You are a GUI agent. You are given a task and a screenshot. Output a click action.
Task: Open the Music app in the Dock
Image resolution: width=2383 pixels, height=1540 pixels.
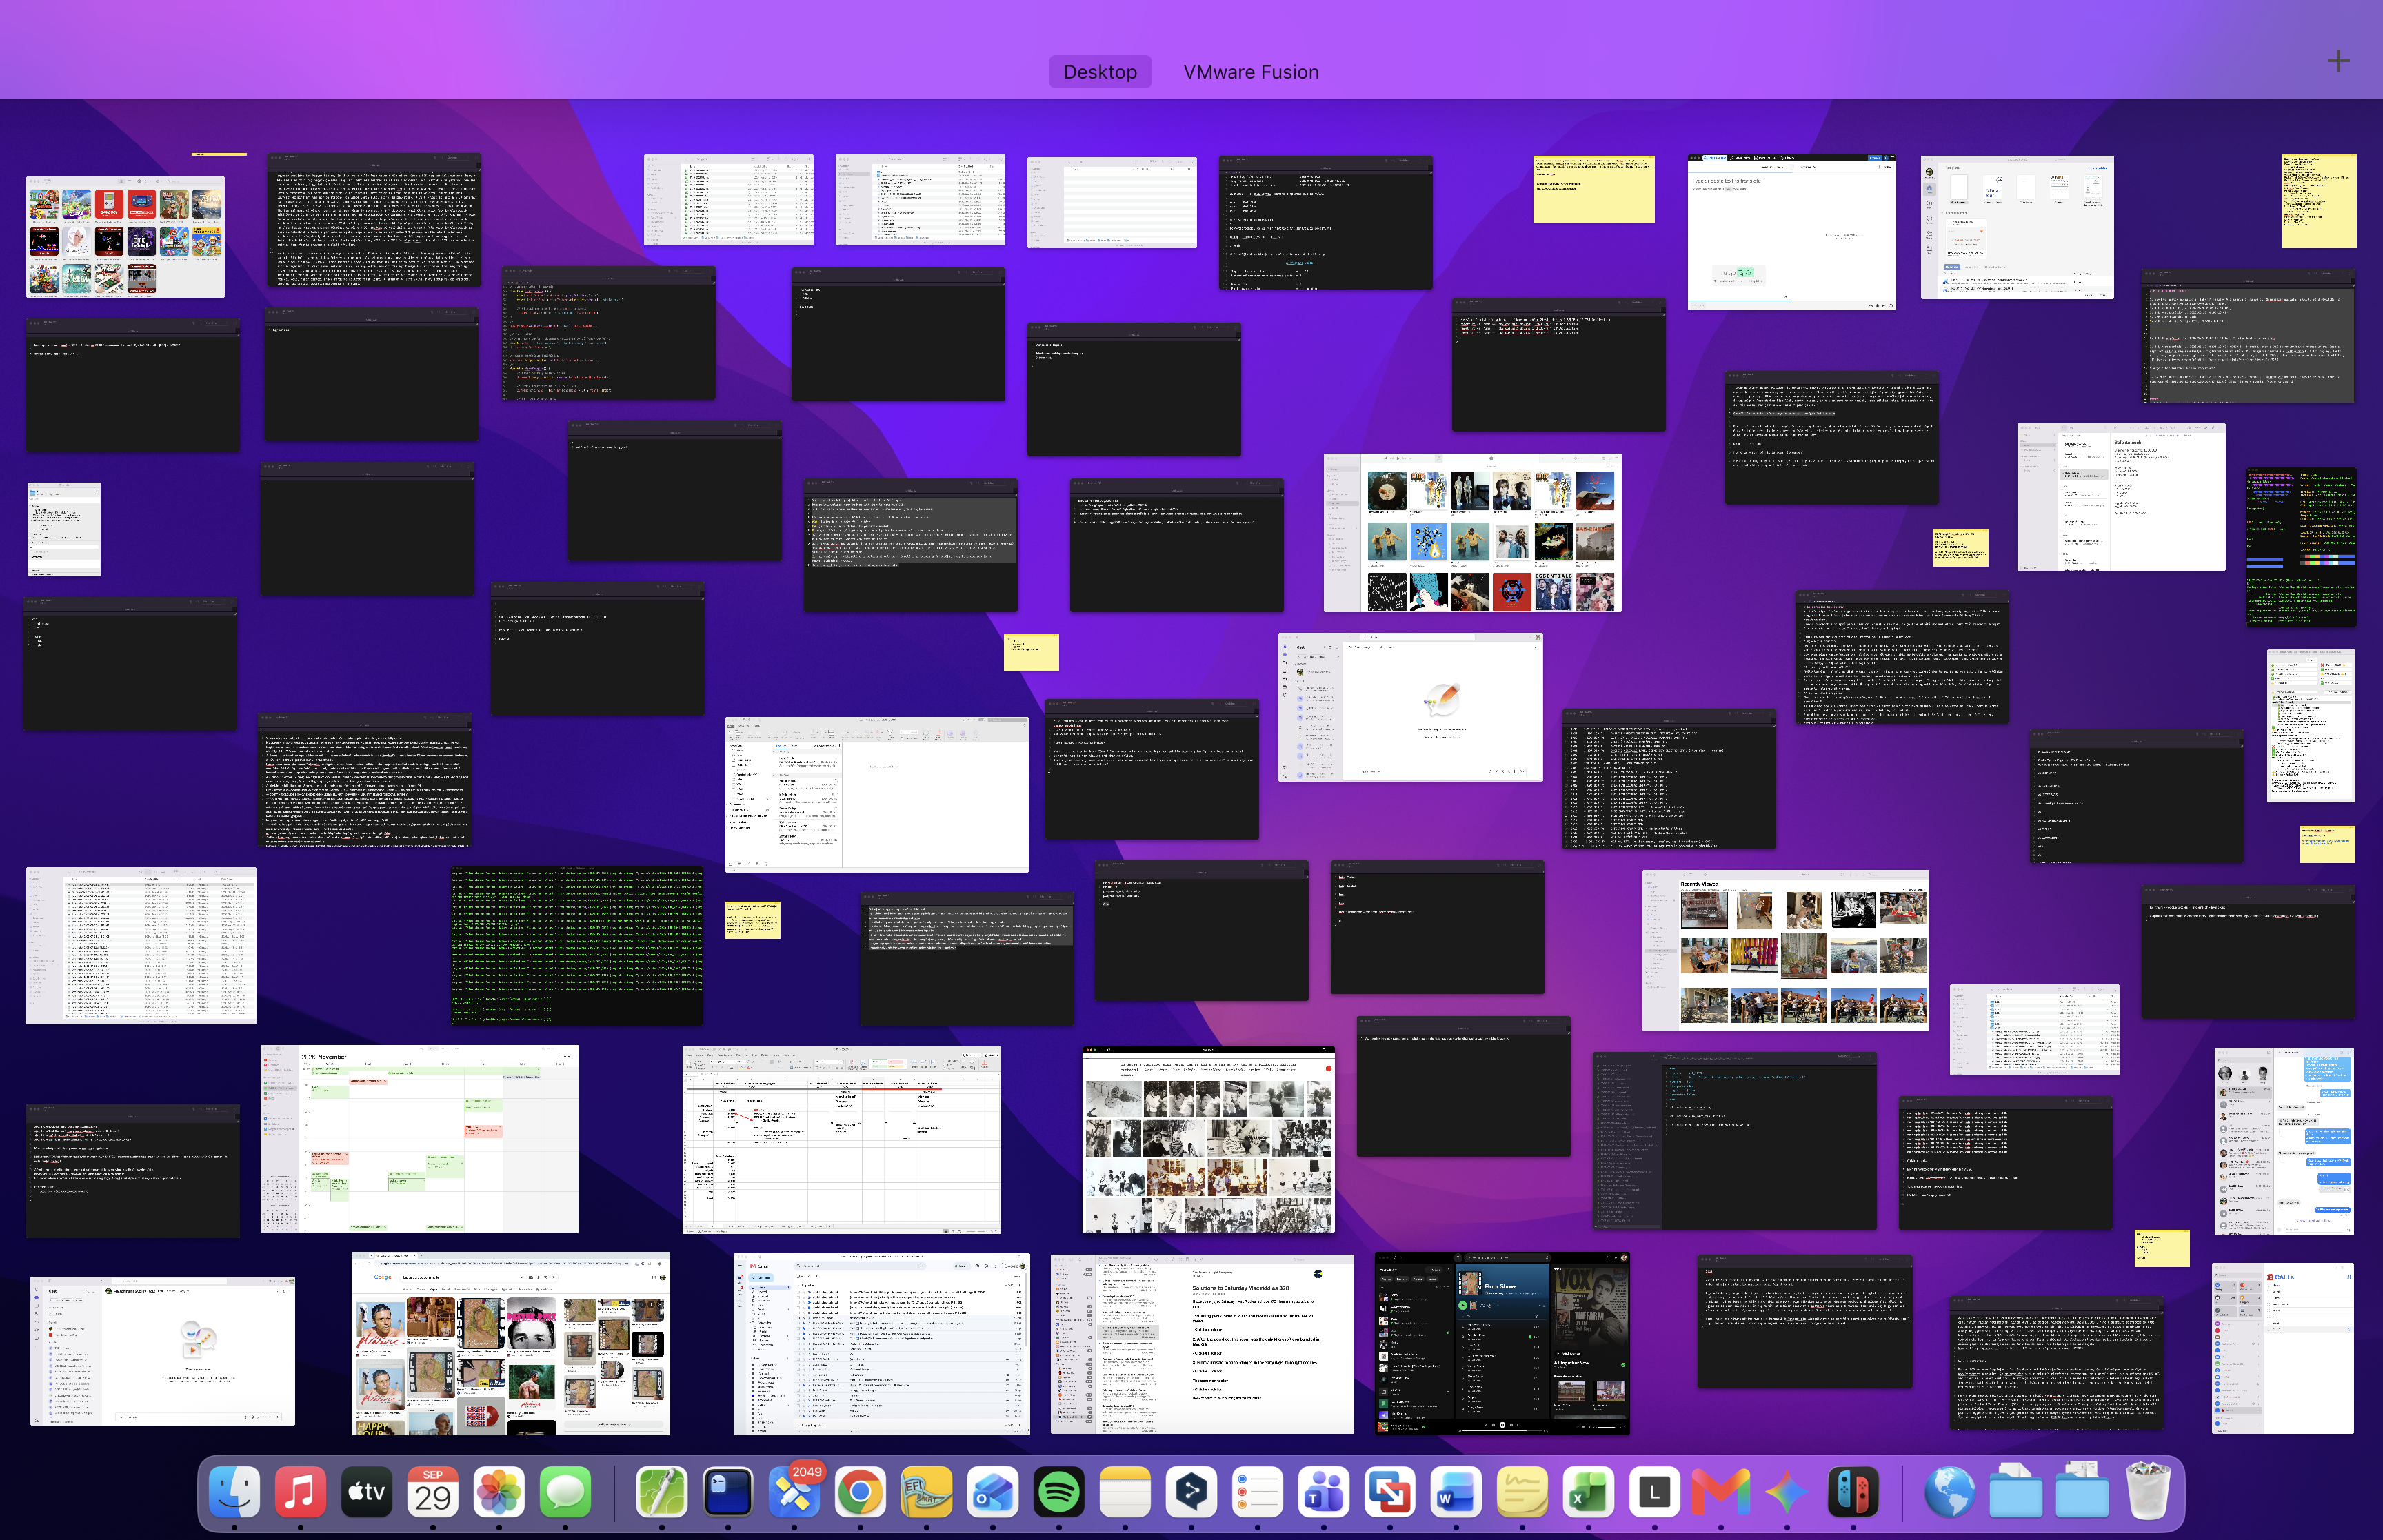point(300,1493)
